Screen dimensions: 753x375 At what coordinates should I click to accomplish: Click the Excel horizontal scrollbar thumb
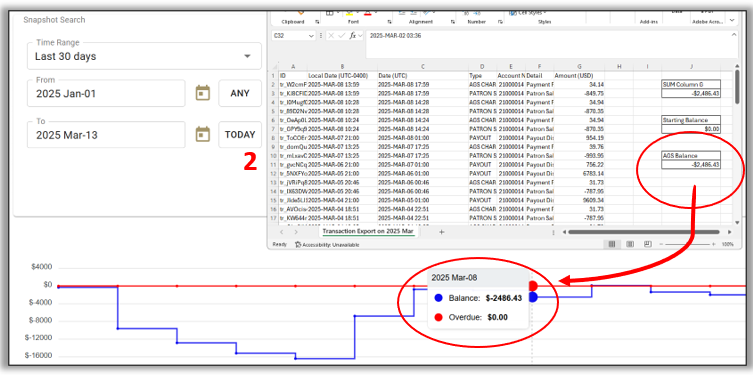pos(644,232)
